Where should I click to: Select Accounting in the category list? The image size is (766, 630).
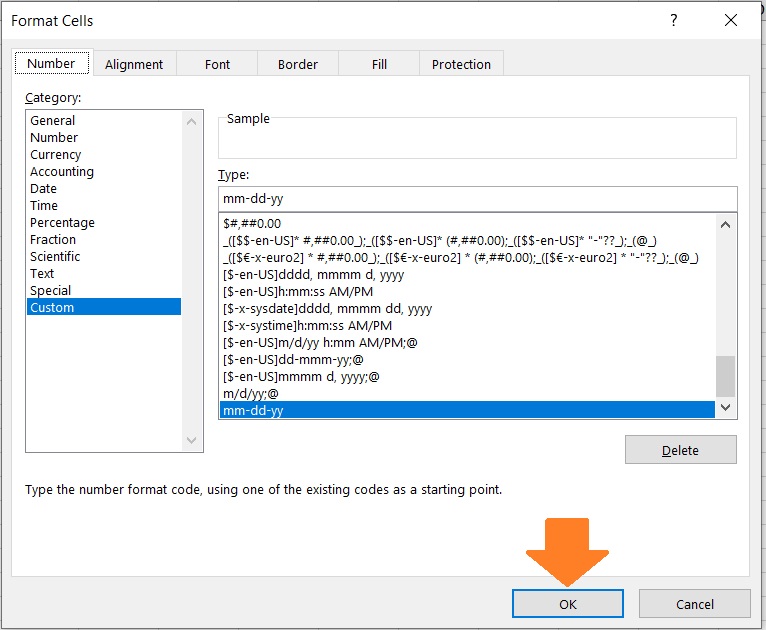coord(62,172)
